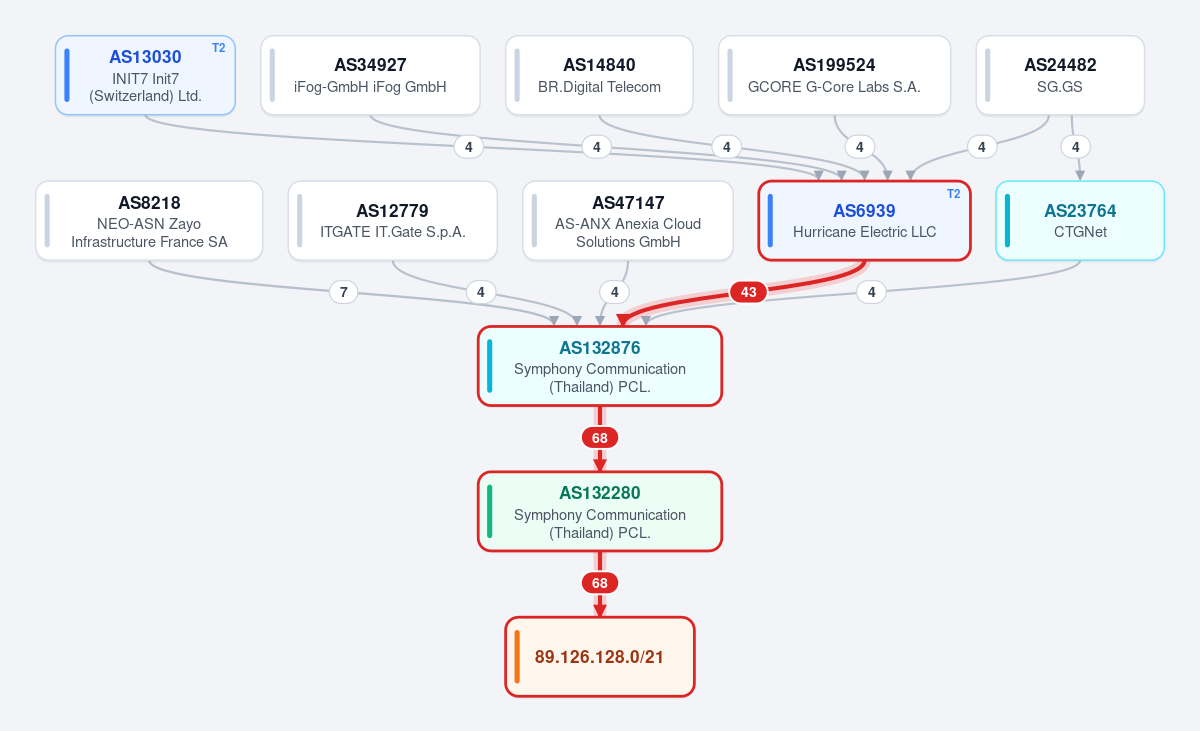Select the AS13030 Init7 node

click(145, 75)
